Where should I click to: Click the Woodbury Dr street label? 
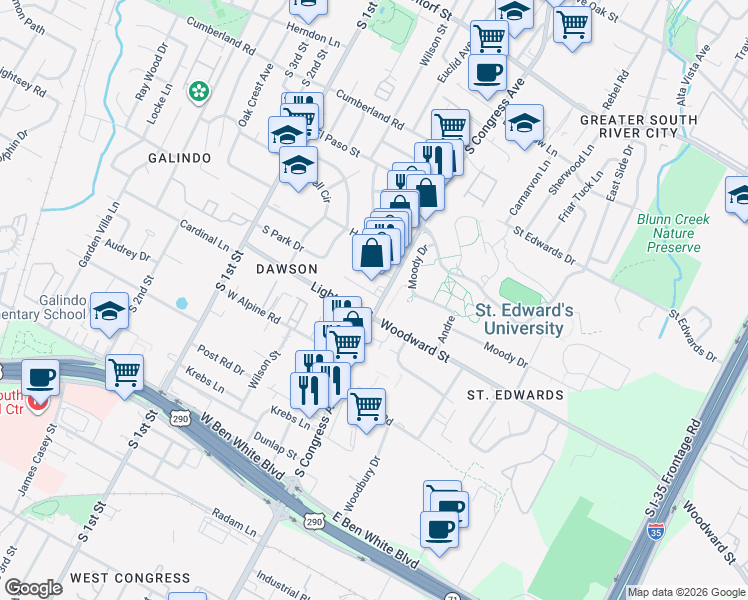tap(362, 484)
